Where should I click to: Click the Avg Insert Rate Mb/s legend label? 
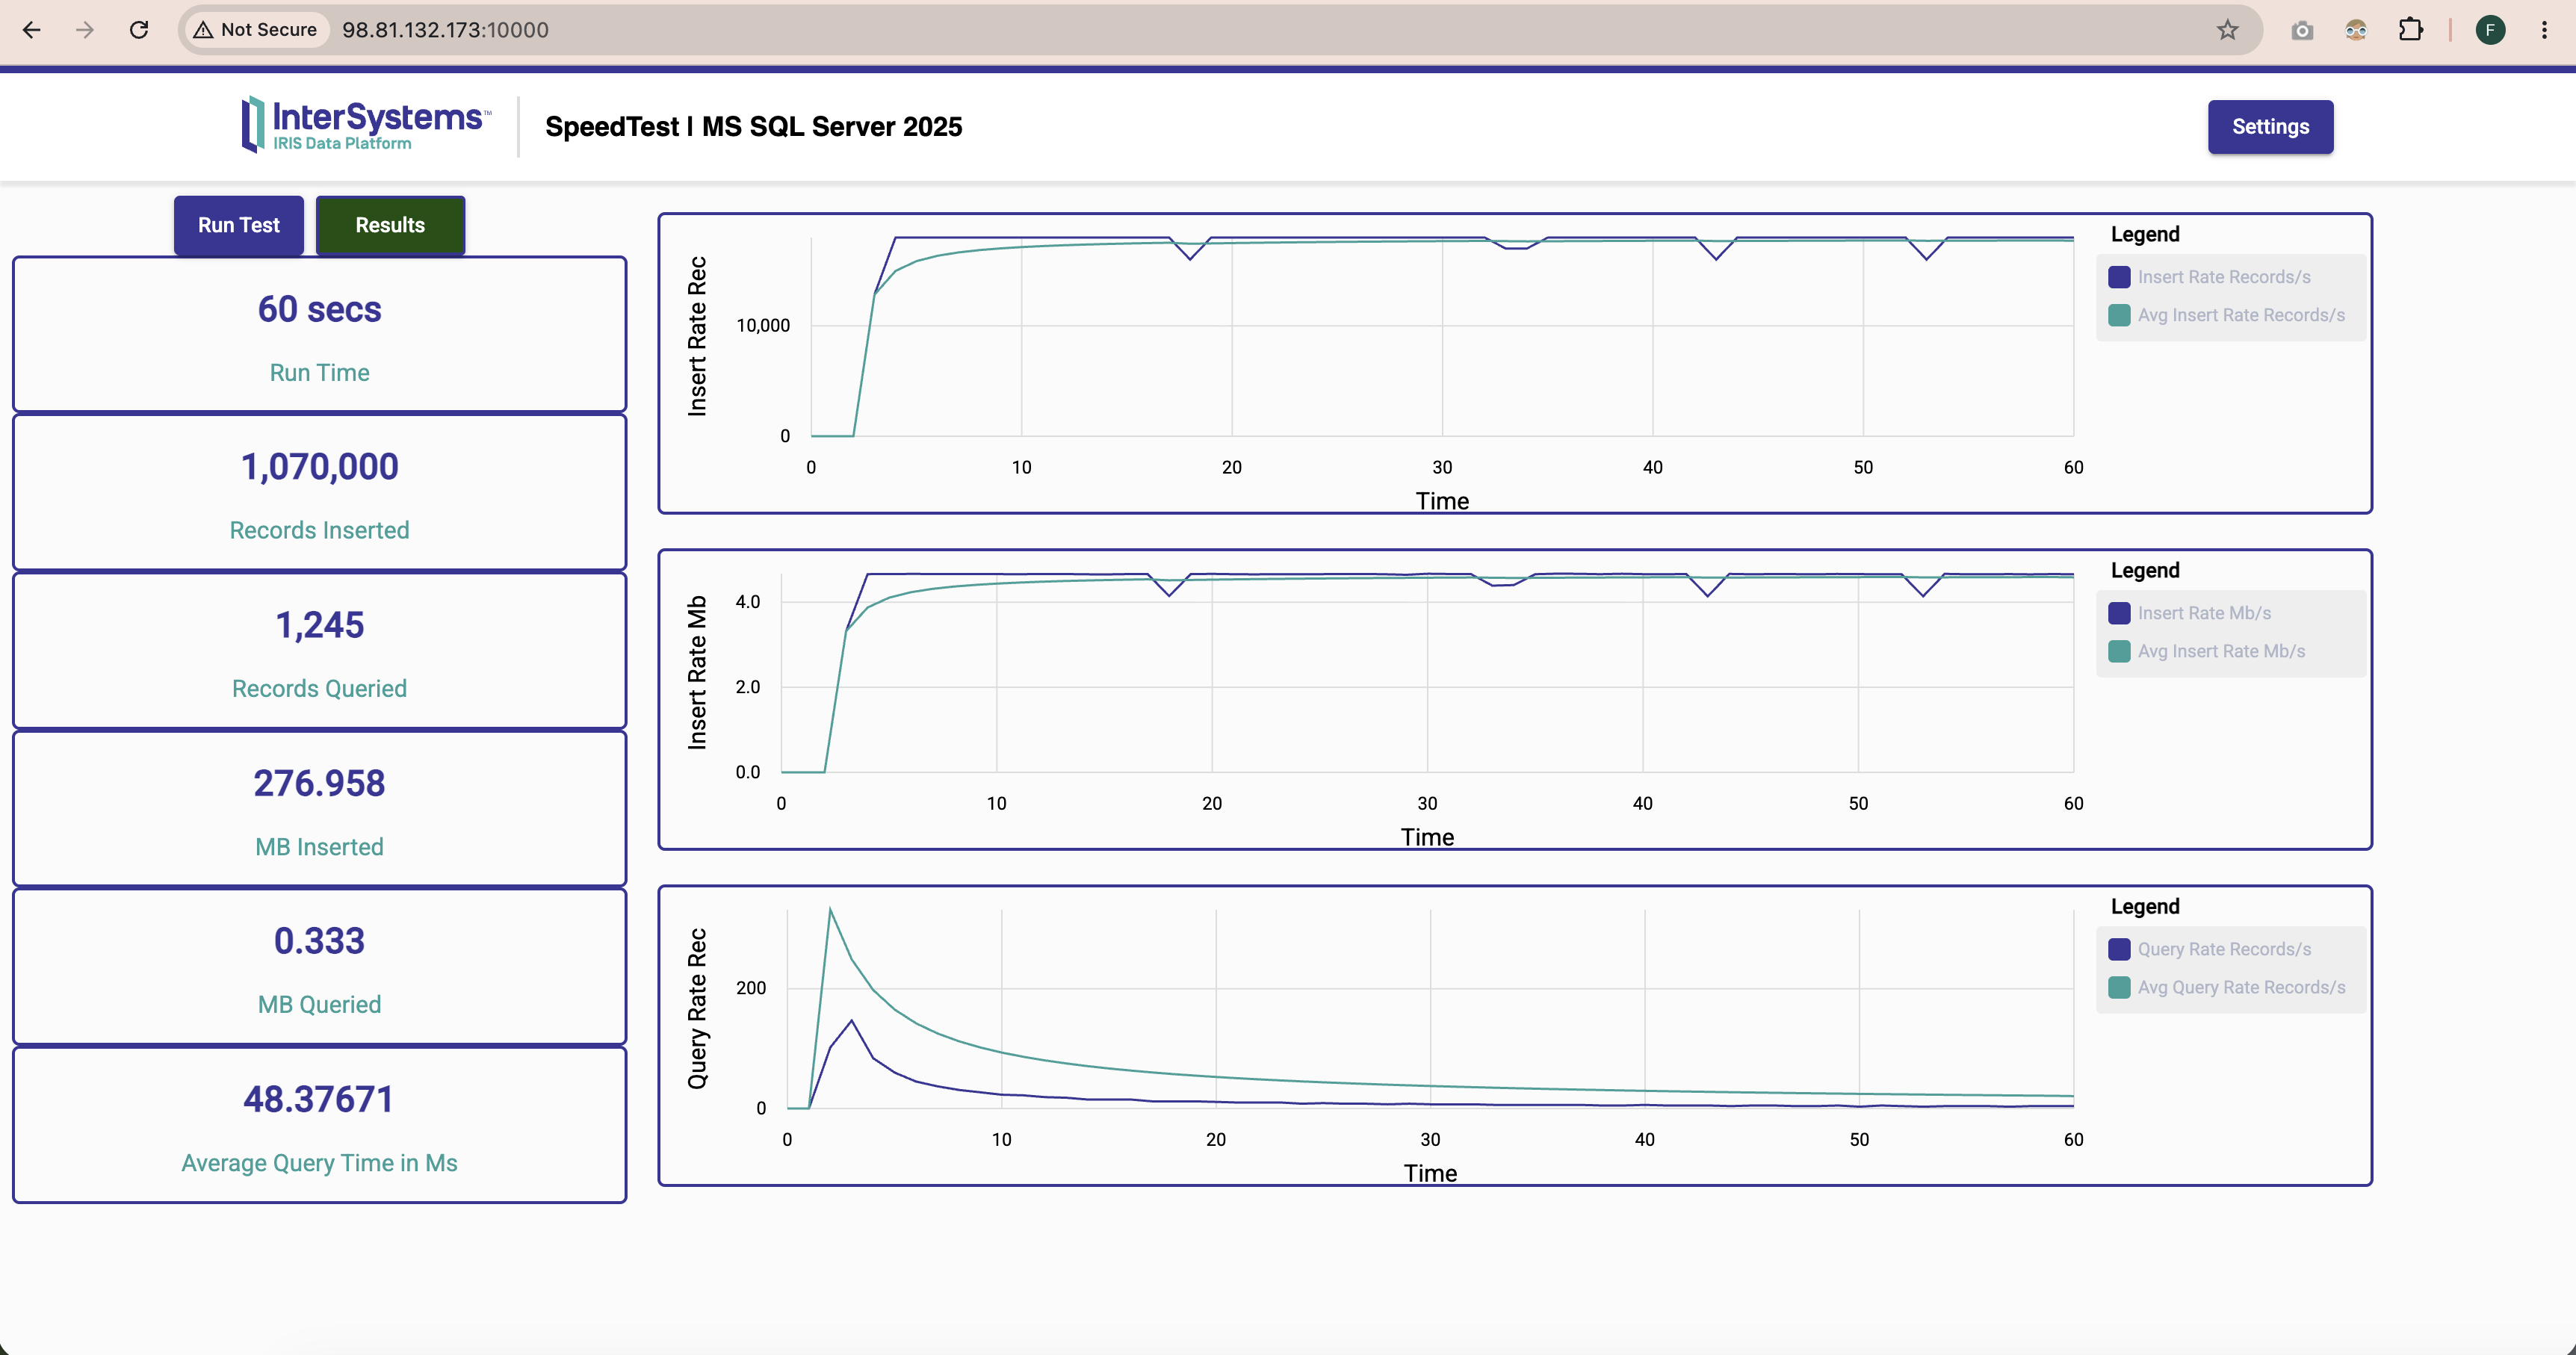click(x=2221, y=651)
